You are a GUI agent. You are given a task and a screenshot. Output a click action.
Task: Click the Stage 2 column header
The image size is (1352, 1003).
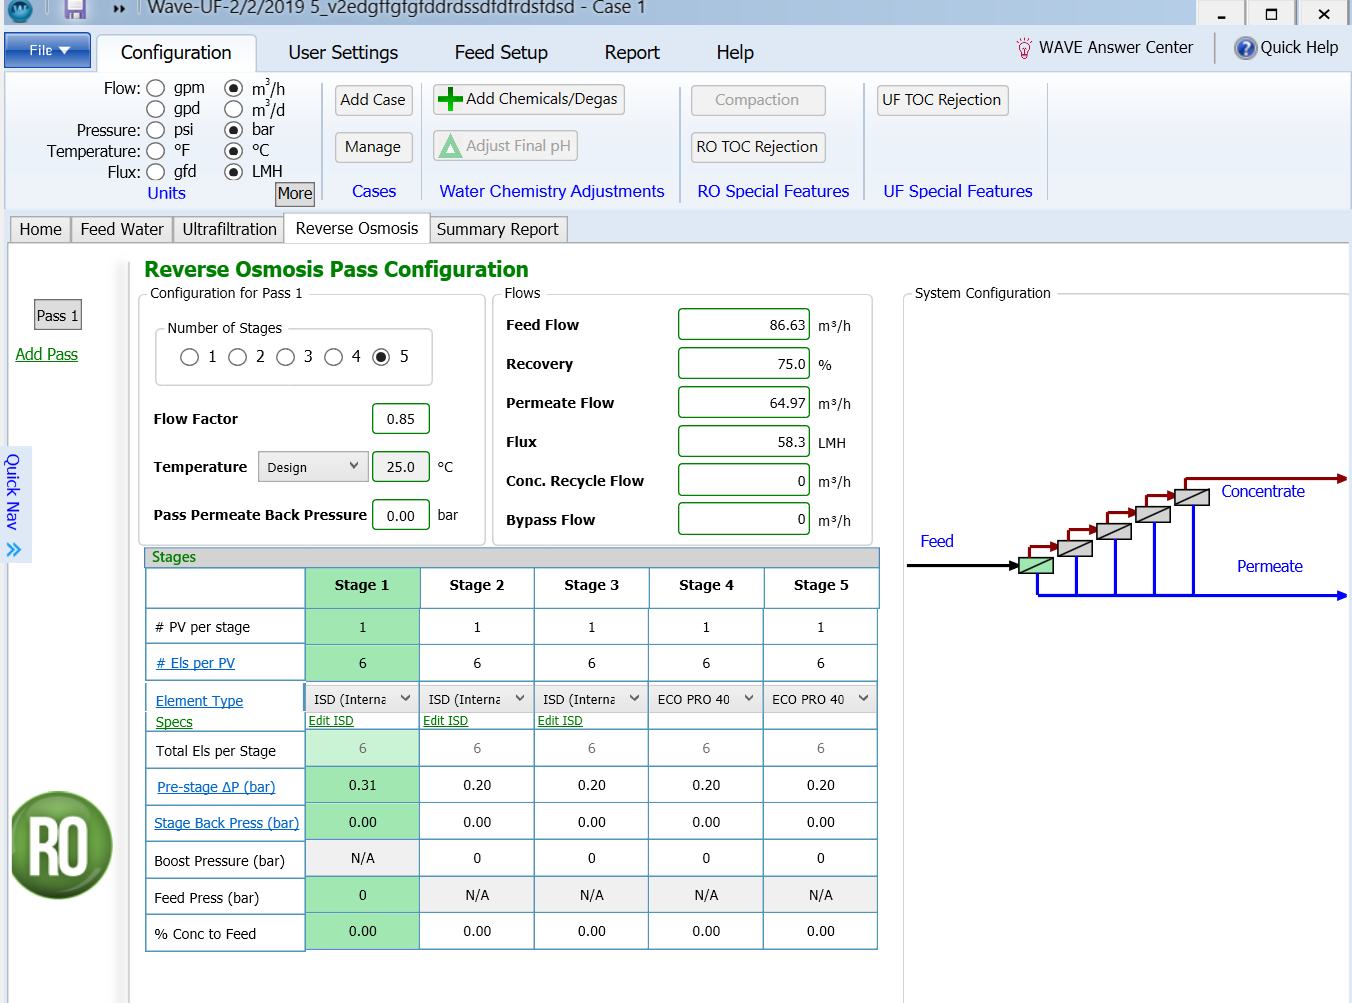point(477,586)
